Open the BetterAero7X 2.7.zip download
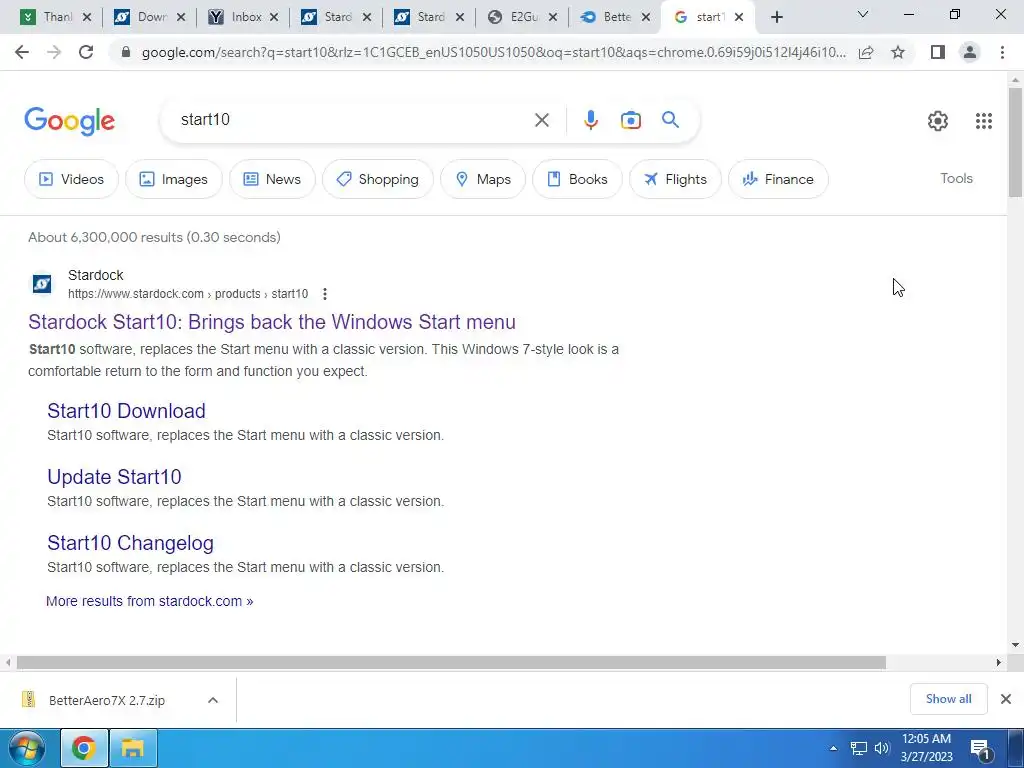This screenshot has width=1024, height=768. coord(107,700)
